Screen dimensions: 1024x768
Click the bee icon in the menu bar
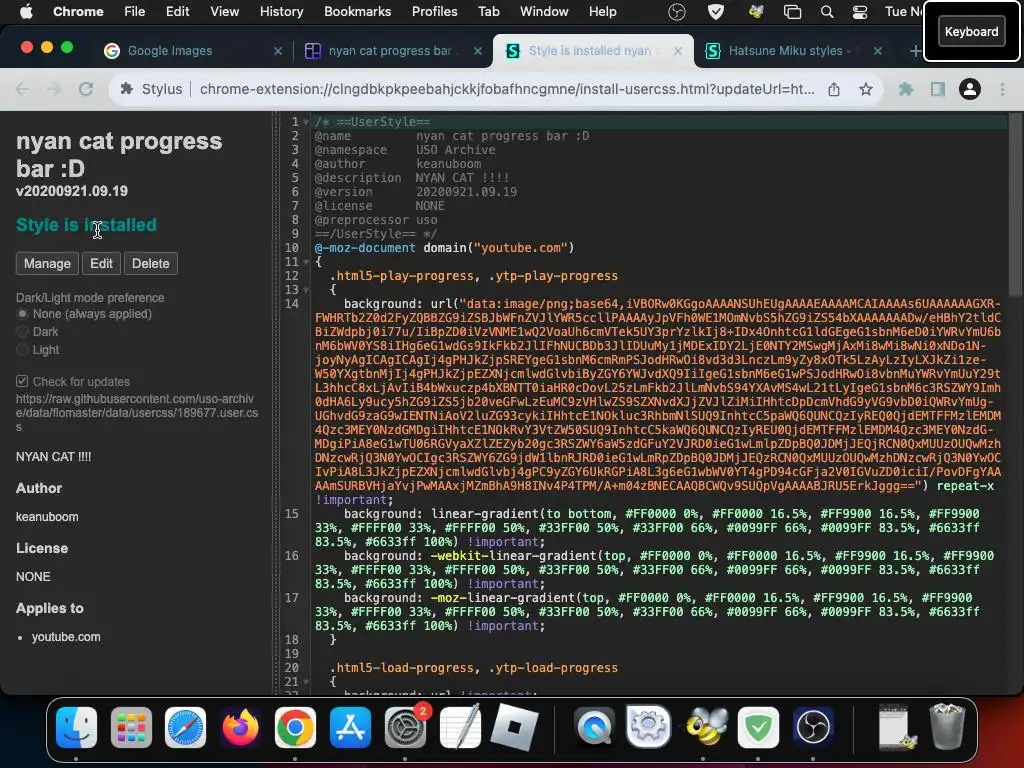[x=756, y=12]
